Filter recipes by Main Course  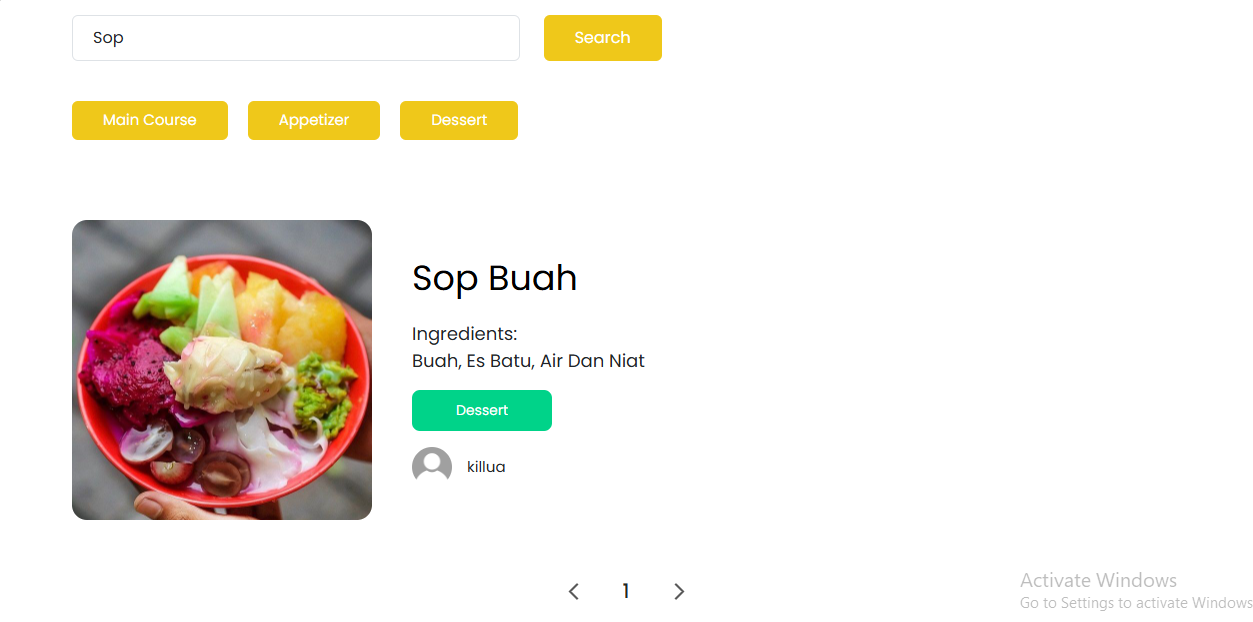(x=149, y=120)
